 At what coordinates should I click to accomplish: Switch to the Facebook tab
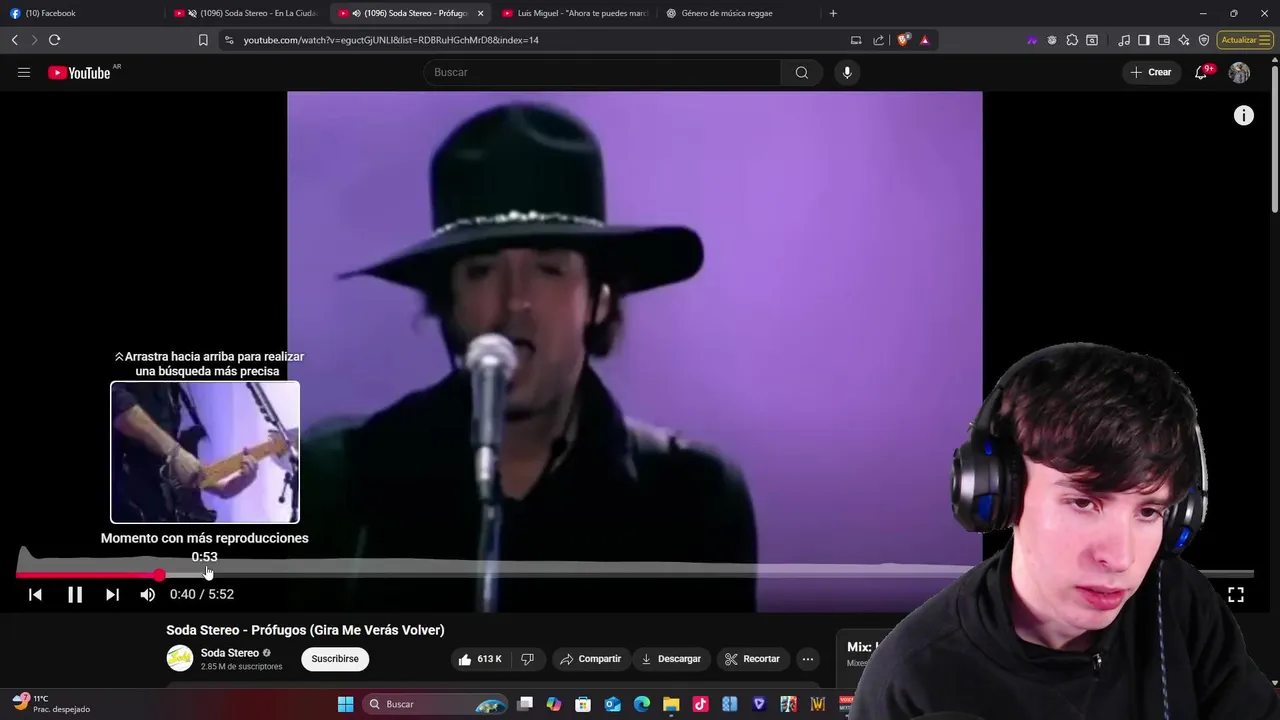[82, 13]
